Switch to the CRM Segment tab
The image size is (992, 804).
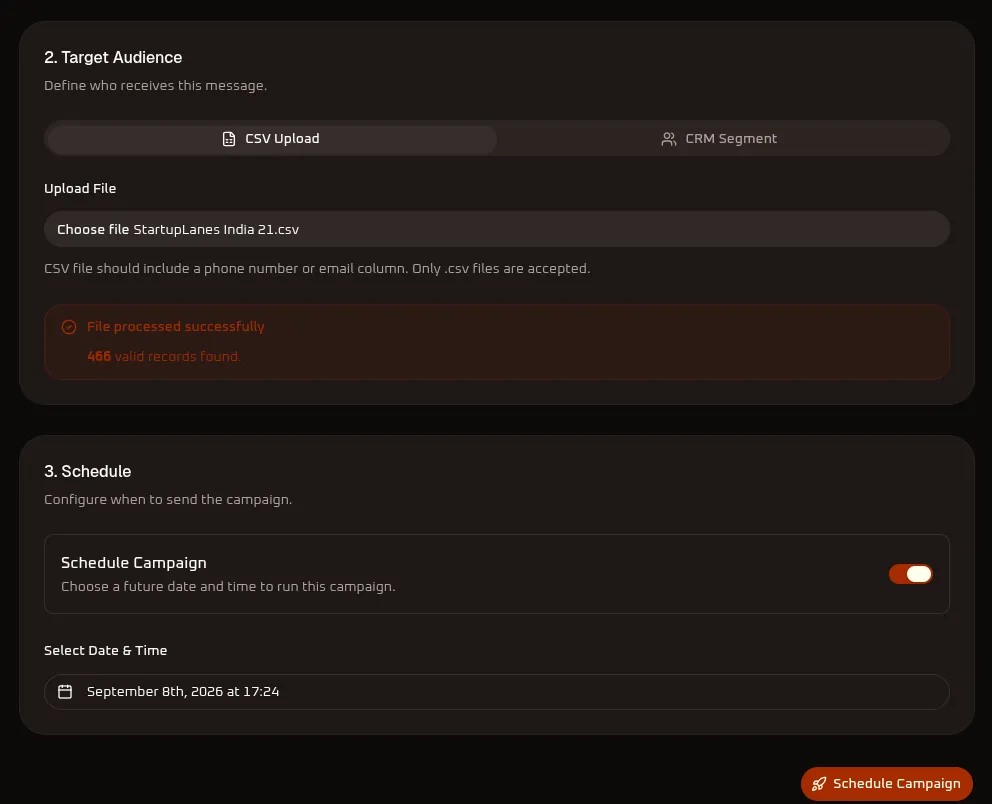(x=720, y=139)
